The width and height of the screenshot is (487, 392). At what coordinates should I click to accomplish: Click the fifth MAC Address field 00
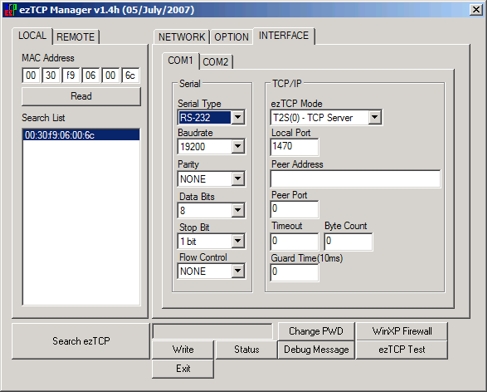[x=110, y=75]
